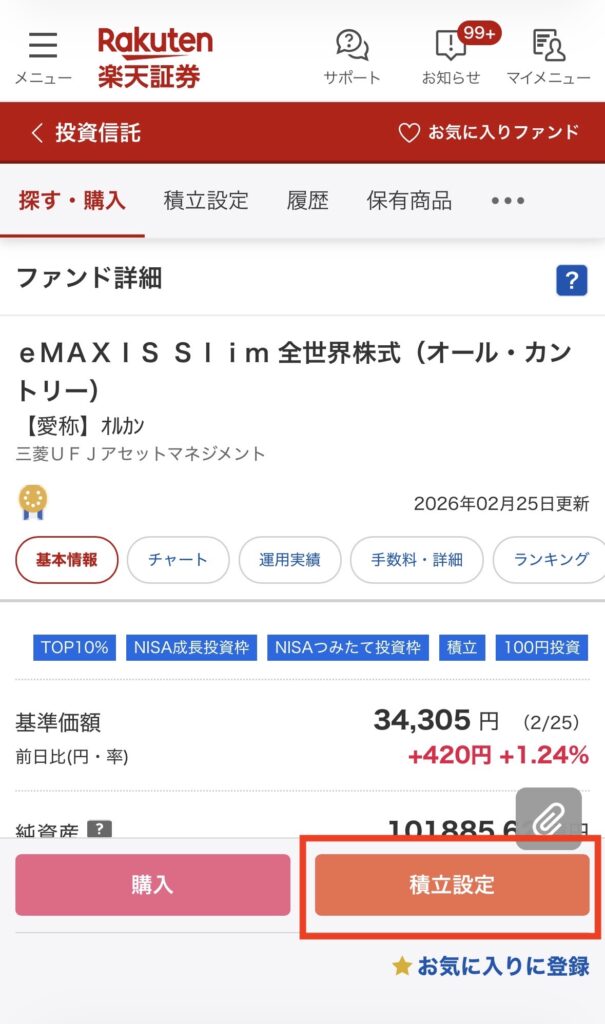This screenshot has width=605, height=1024.
Task: Switch to the 積立設定 tab
Action: pyautogui.click(x=206, y=201)
